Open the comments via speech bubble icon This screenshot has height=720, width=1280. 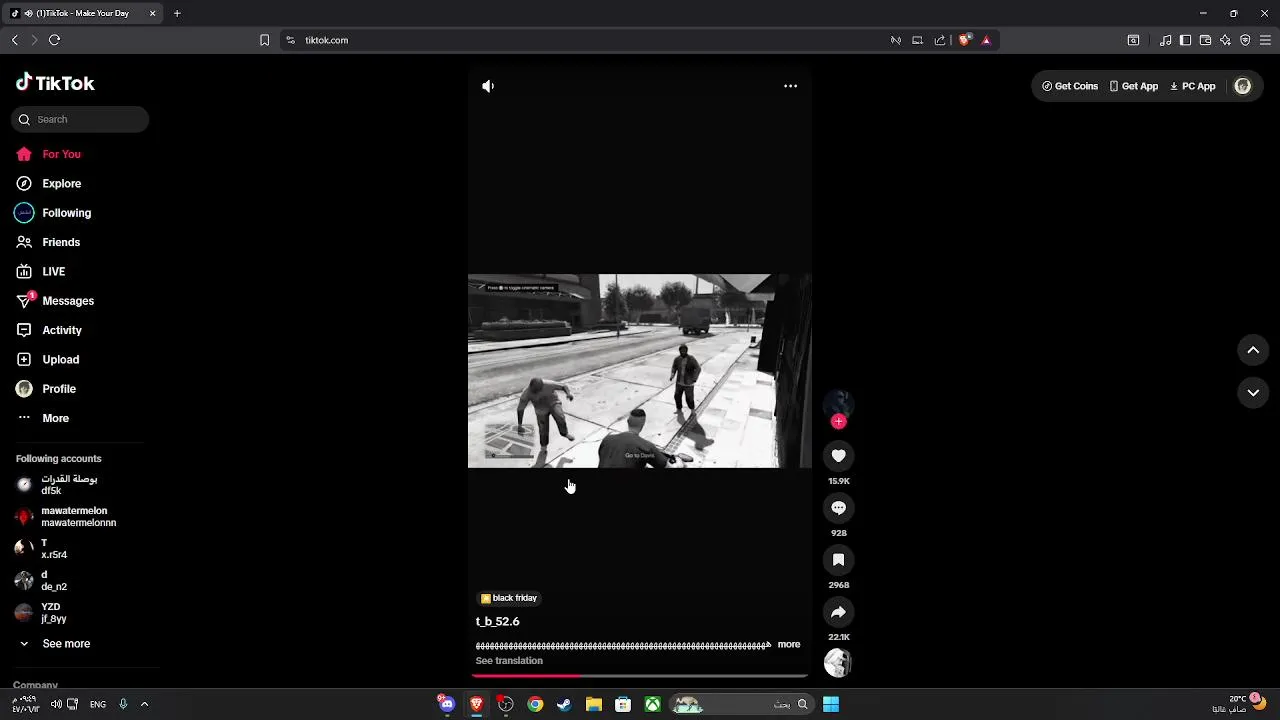coord(838,508)
